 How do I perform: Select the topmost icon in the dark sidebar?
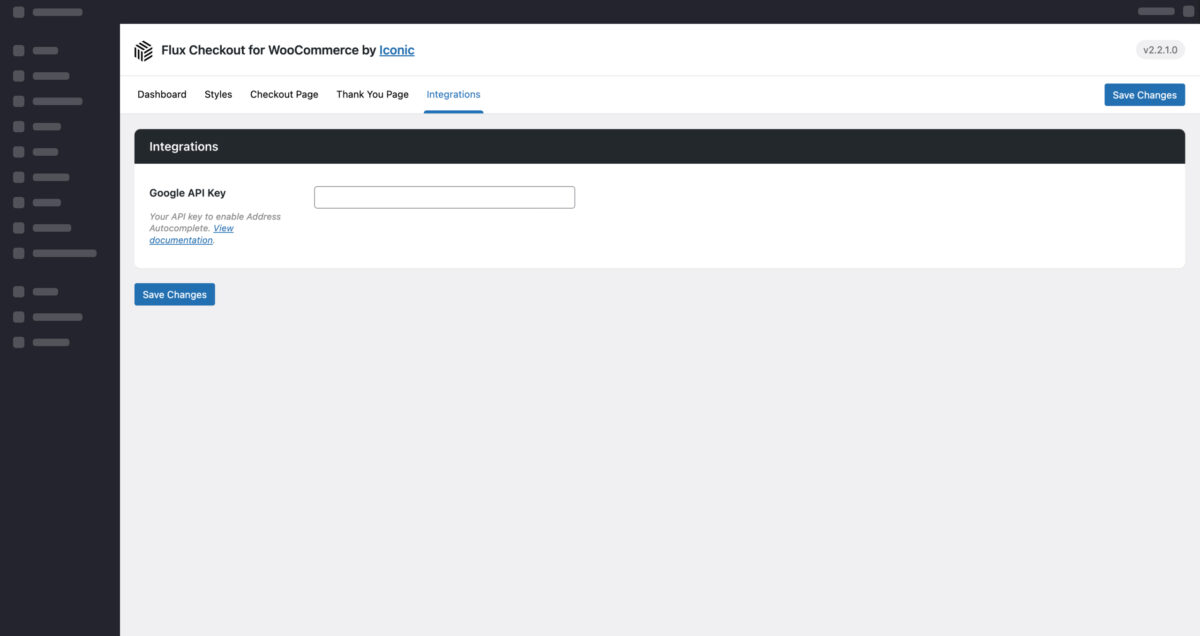click(x=17, y=50)
